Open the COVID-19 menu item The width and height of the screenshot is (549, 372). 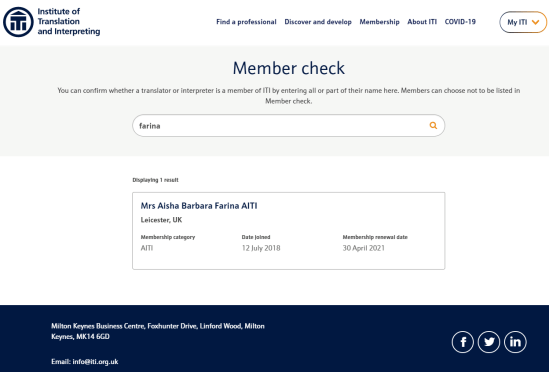[x=460, y=22]
